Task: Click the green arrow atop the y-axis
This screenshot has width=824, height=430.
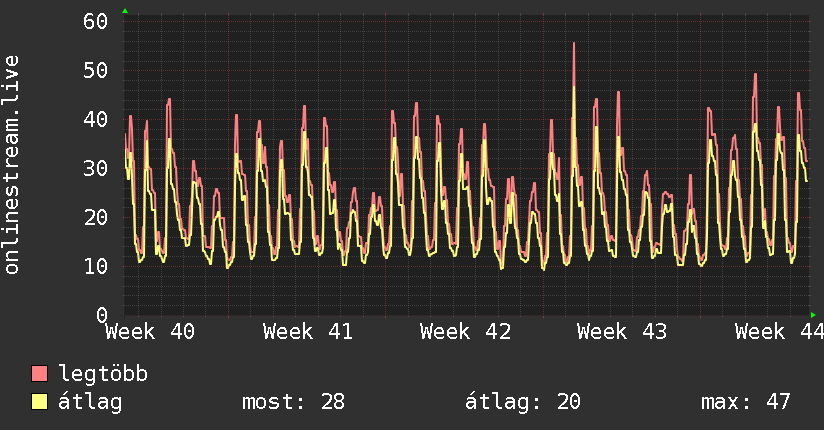Action: 125,11
